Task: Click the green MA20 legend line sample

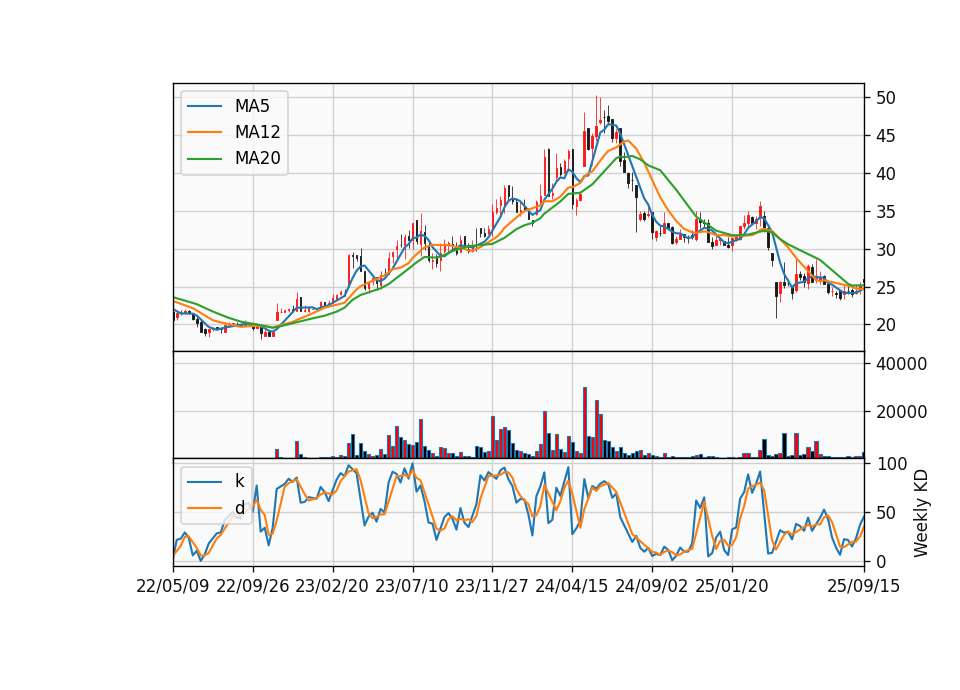Action: pos(204,158)
